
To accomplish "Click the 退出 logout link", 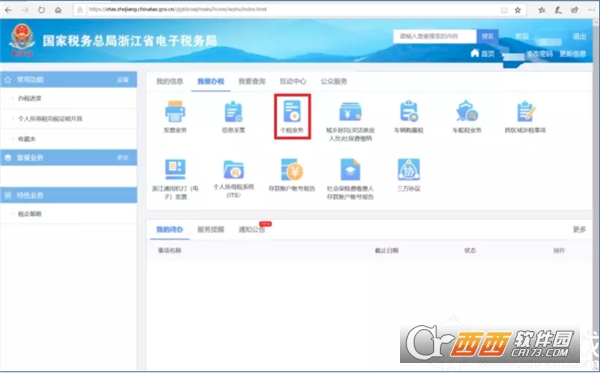I will 579,36.
